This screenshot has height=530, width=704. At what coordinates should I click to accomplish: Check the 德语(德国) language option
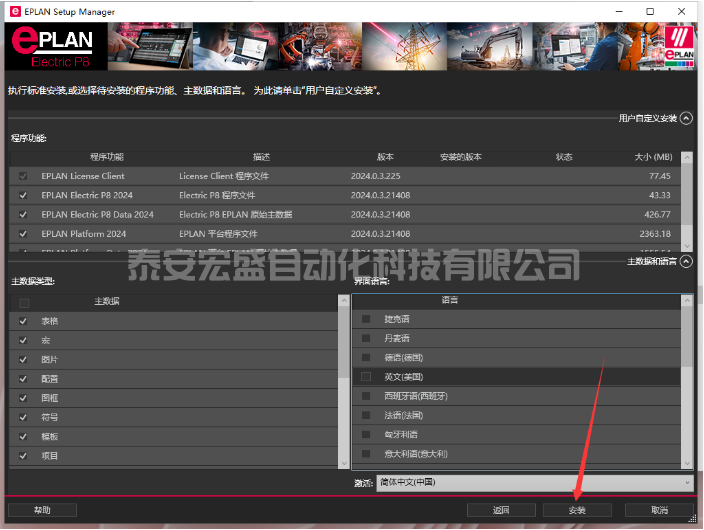pos(366,357)
